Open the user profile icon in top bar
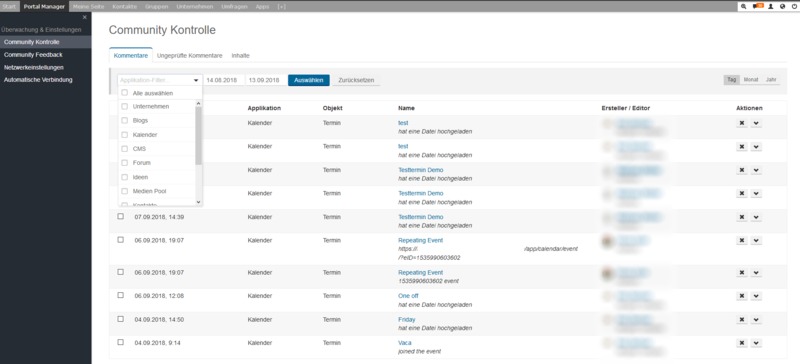This screenshot has height=364, width=800. 771,7
